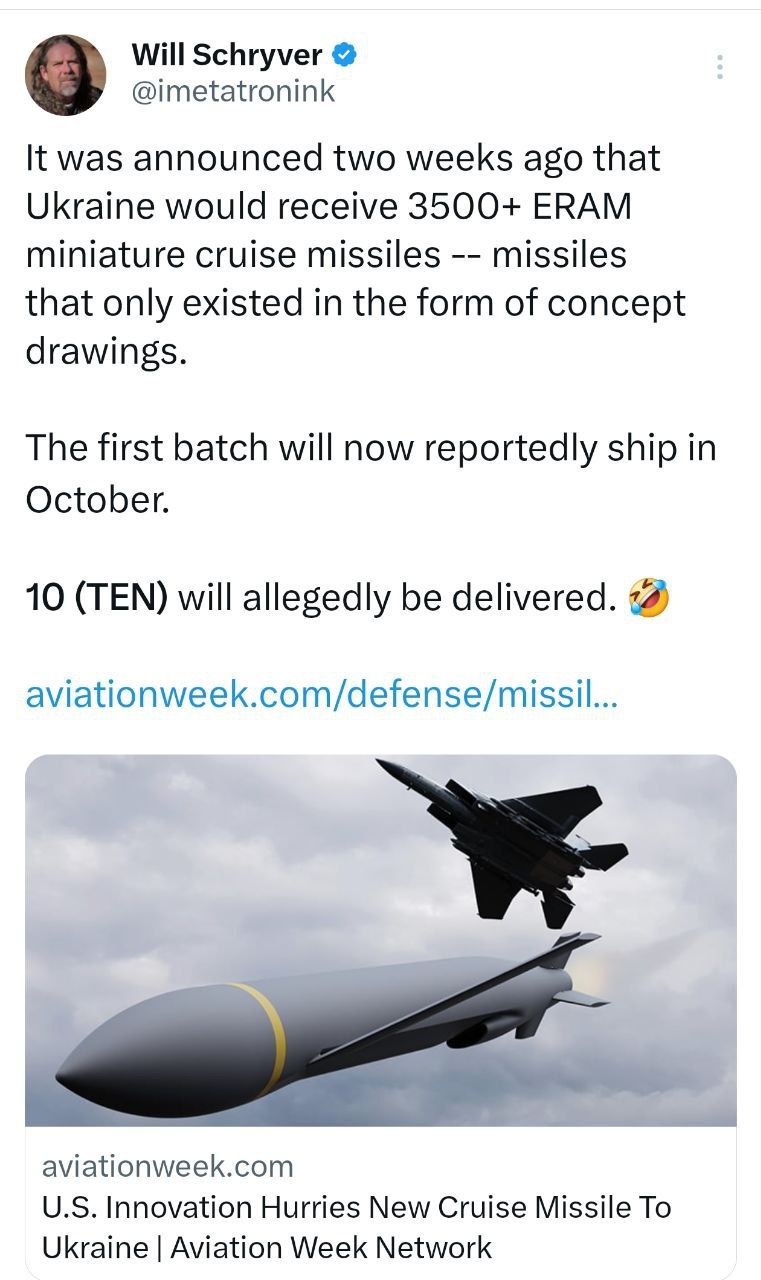
Task: Follow the blue aviationweek.com/defense/missil... link
Action: (x=321, y=696)
